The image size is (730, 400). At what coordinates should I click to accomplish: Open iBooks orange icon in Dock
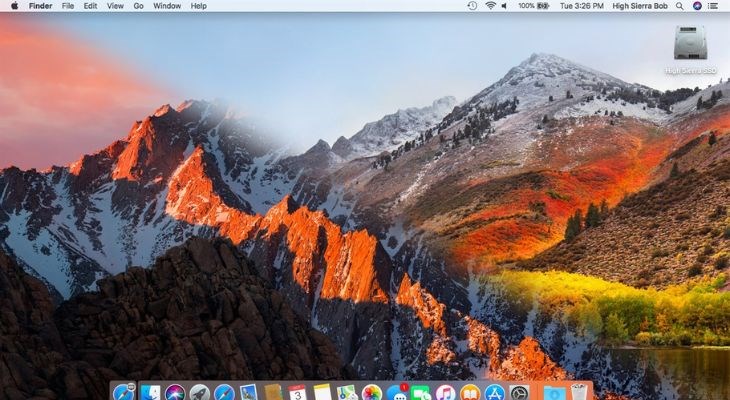pyautogui.click(x=470, y=392)
